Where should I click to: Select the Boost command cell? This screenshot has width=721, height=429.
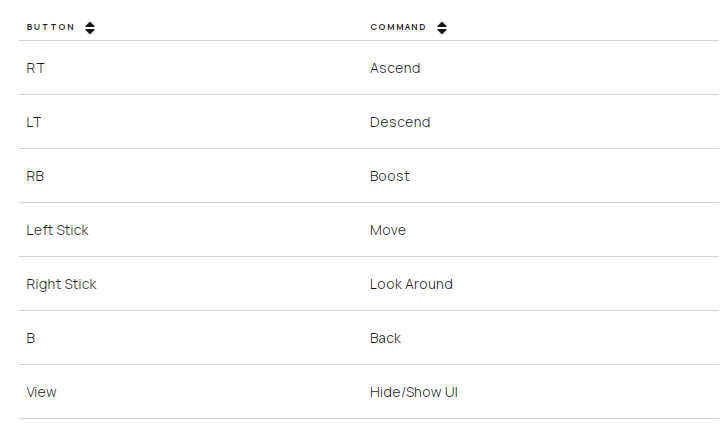pos(389,176)
